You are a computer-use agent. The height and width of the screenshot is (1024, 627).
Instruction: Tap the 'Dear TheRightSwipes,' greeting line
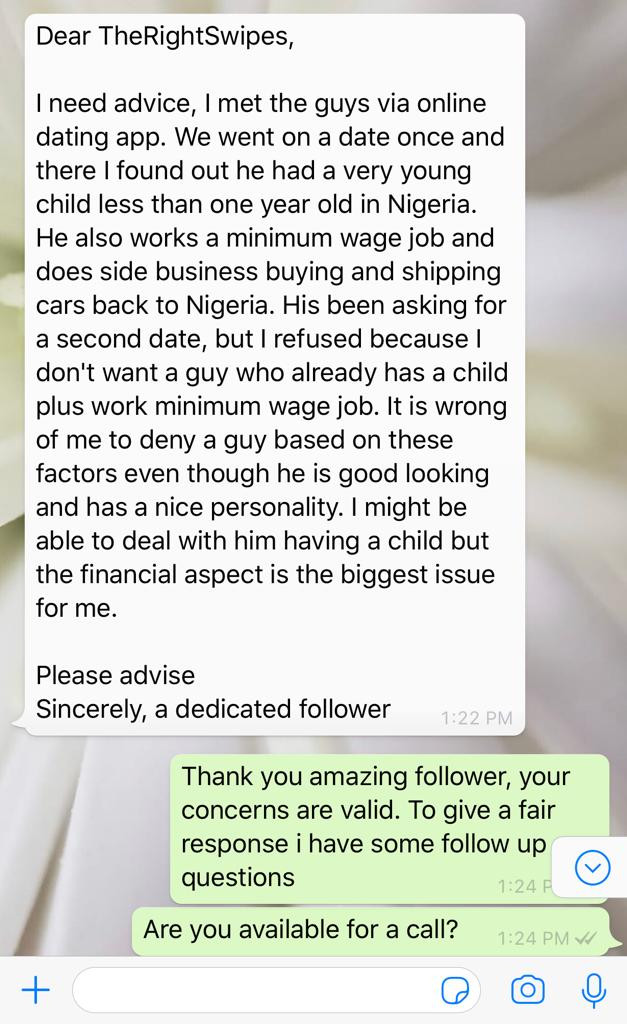click(x=165, y=36)
